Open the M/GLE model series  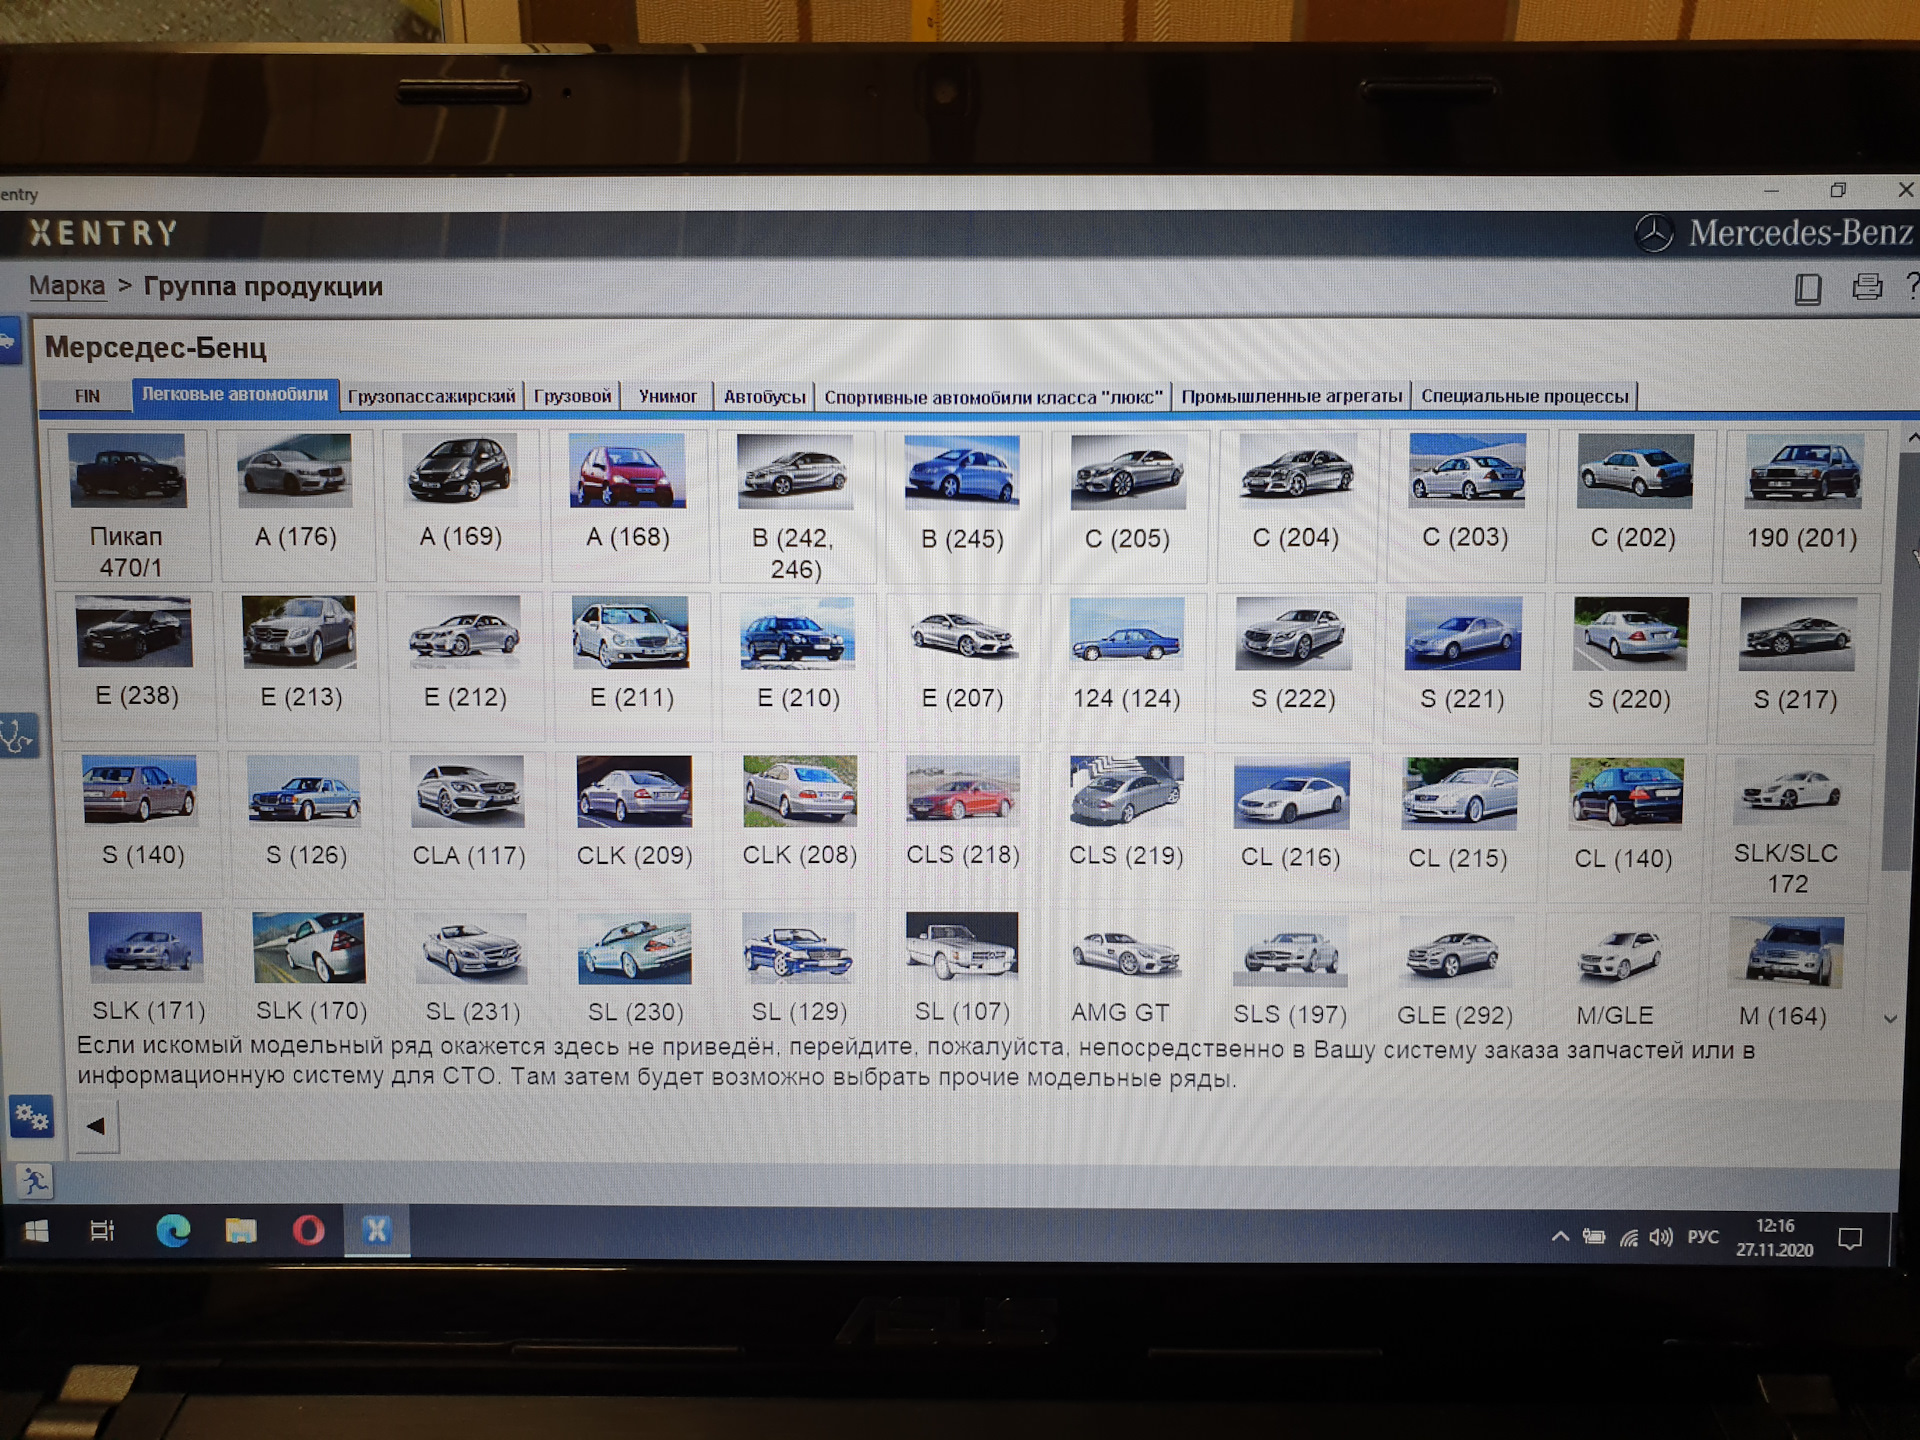pos(1619,952)
